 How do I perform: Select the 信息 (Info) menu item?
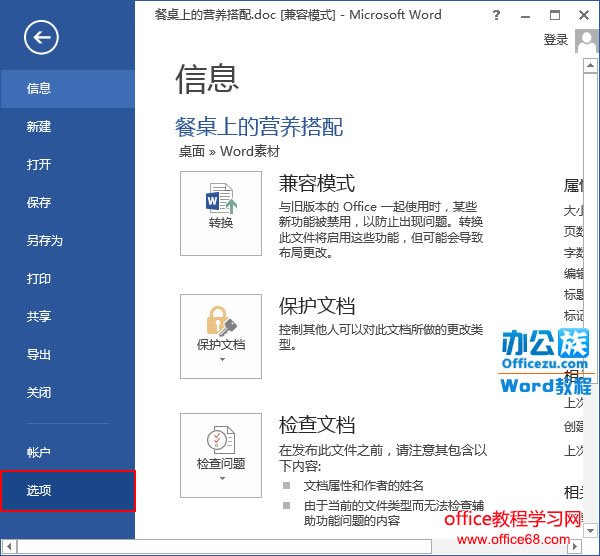67,89
